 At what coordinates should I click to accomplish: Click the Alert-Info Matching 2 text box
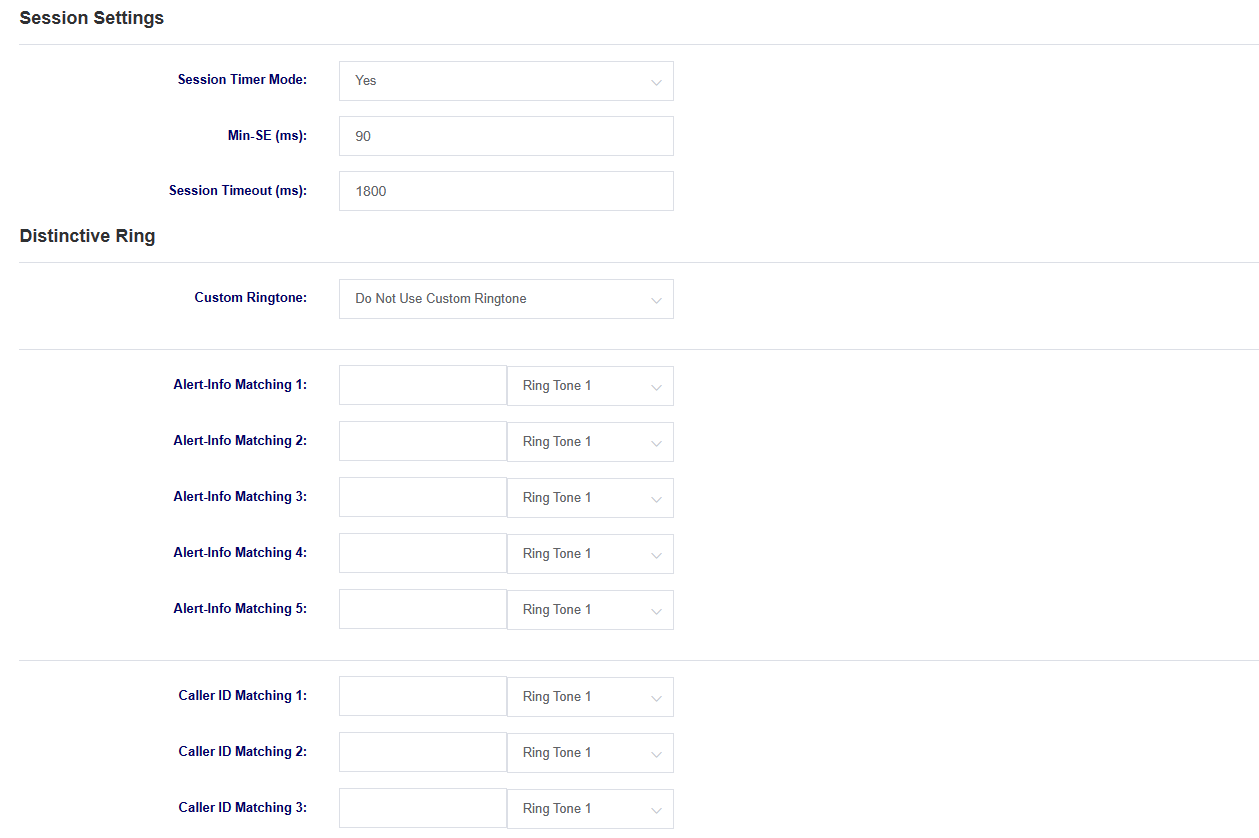tap(423, 441)
